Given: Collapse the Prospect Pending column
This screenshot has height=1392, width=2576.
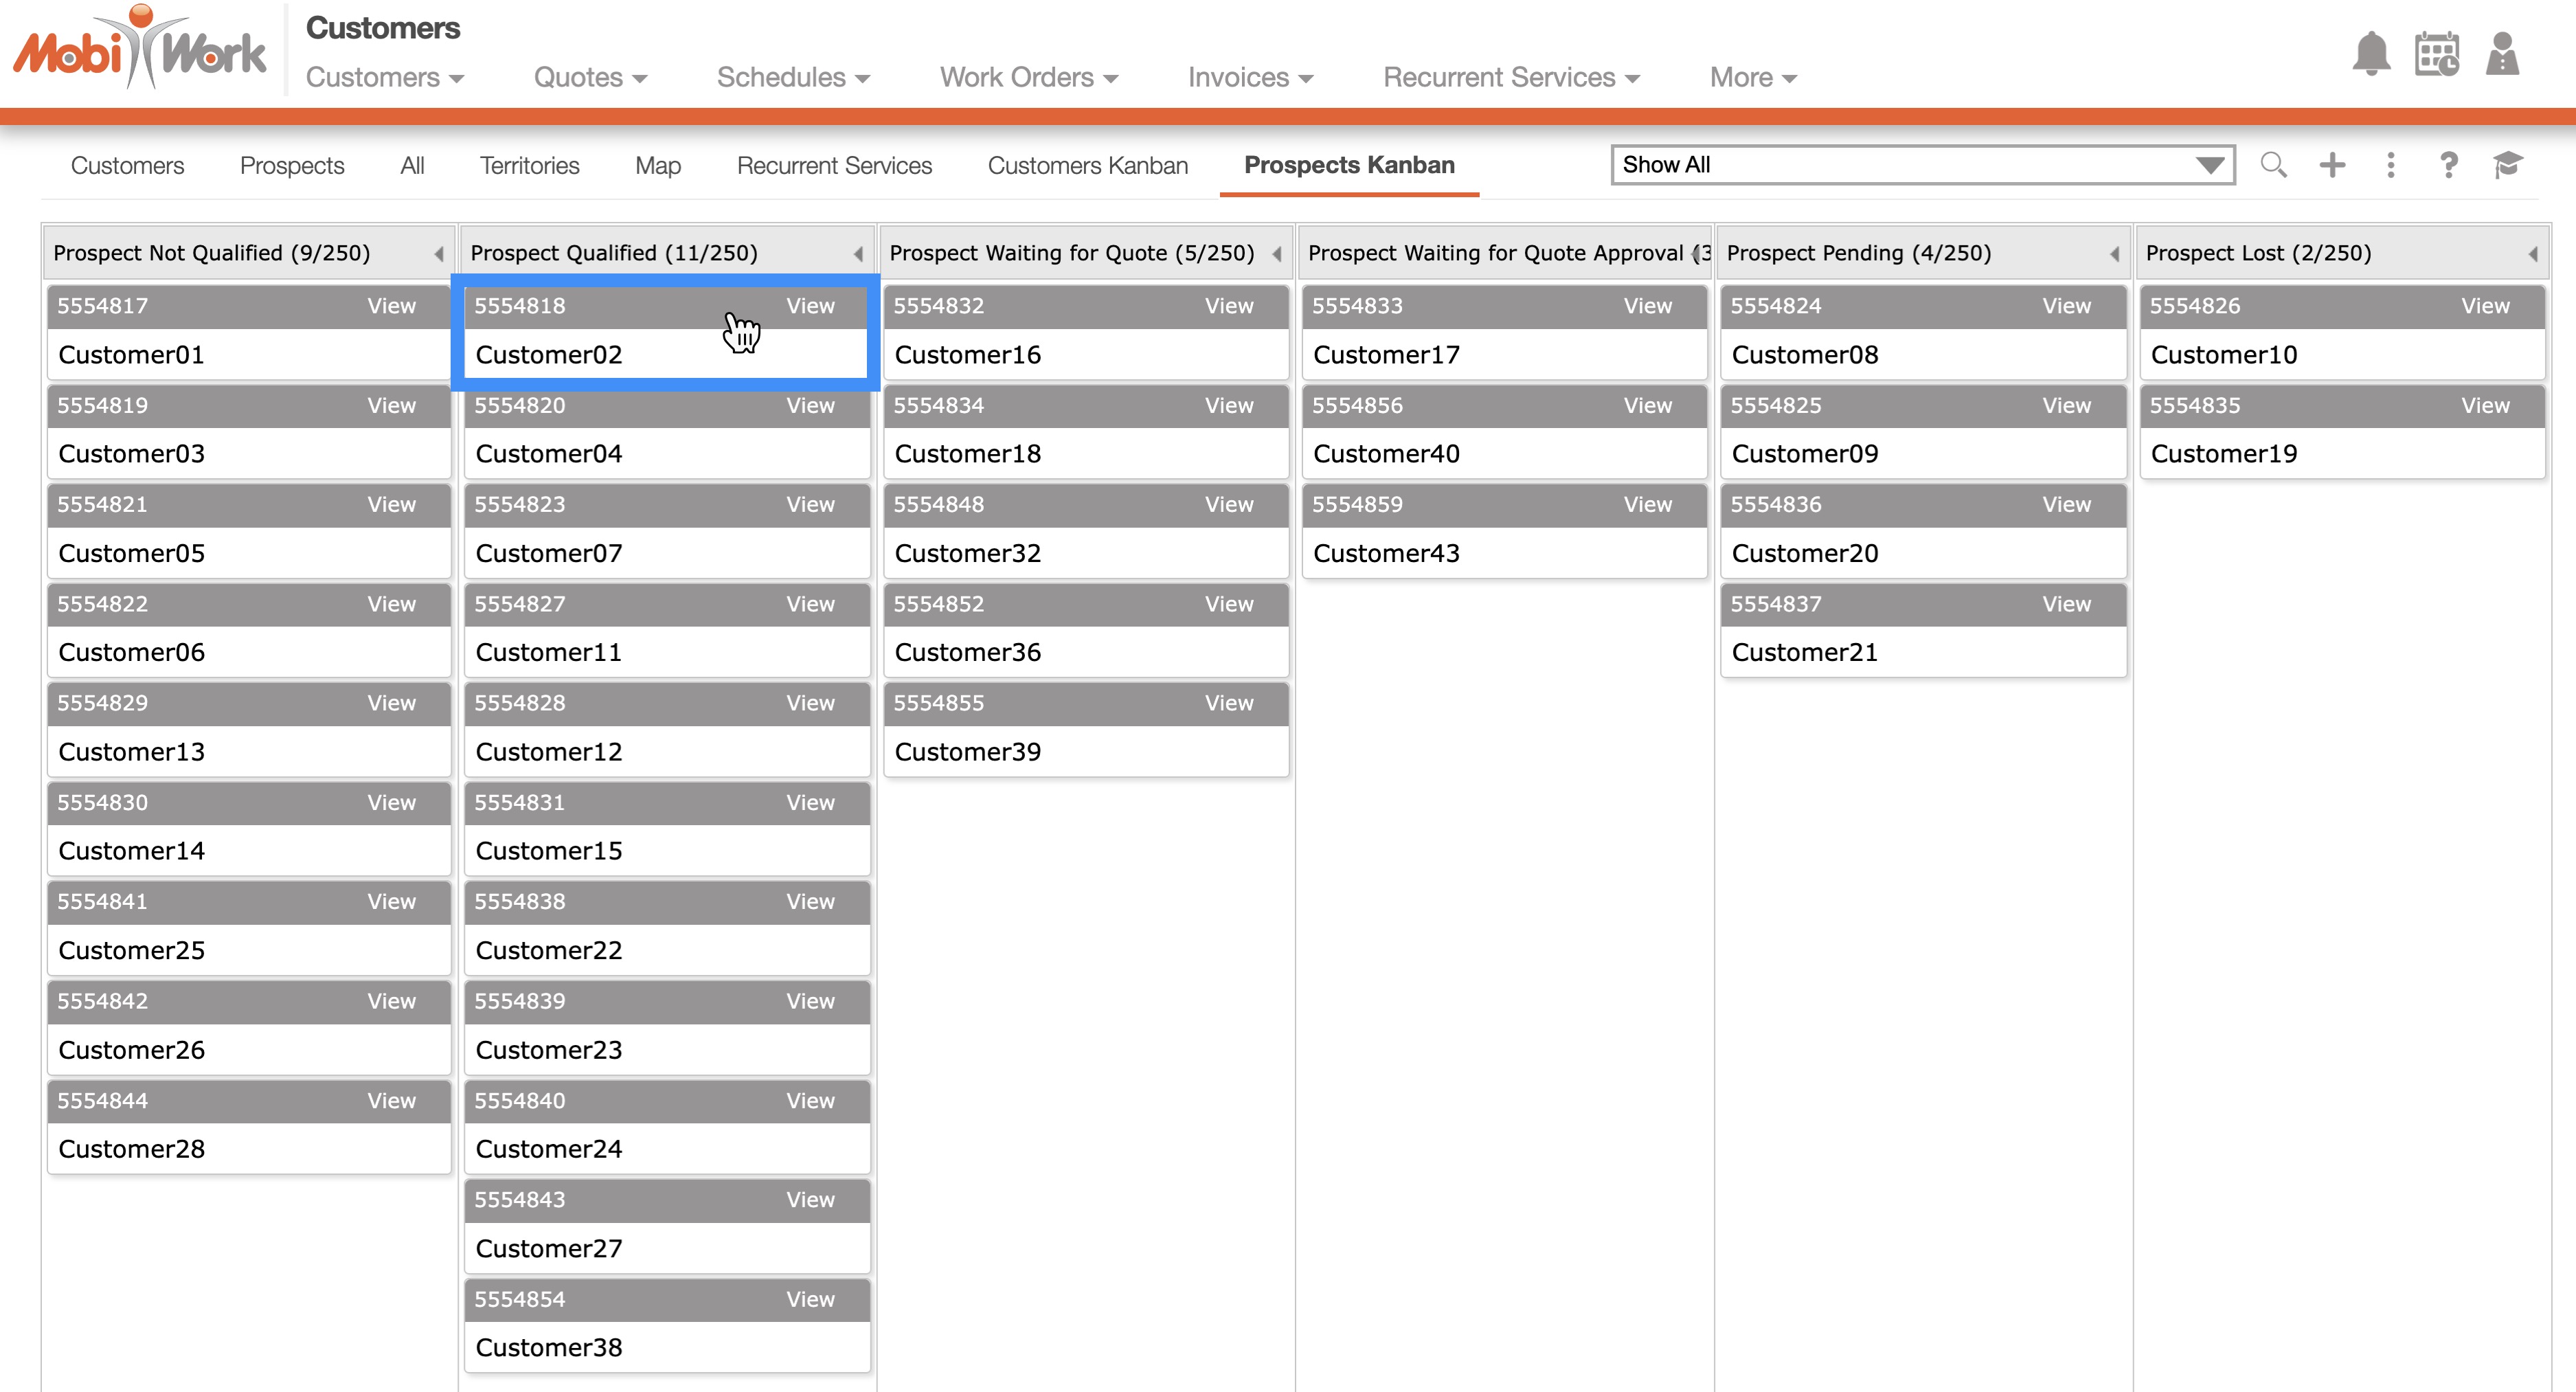Looking at the screenshot, I should [x=2114, y=254].
